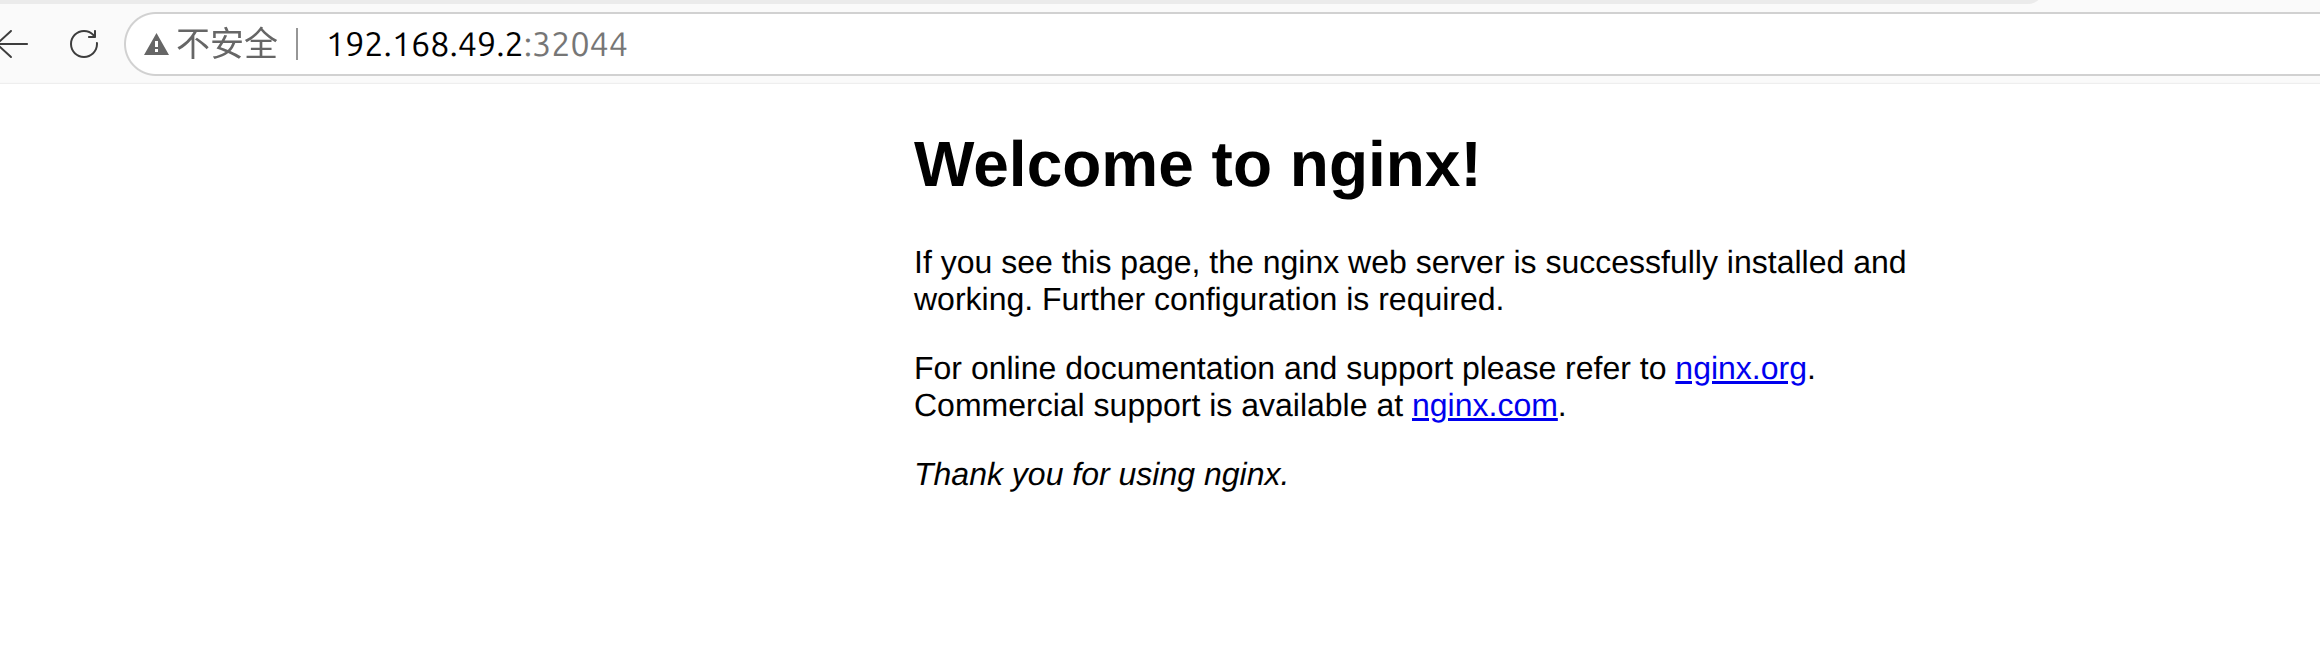Click the 不安全 security label
This screenshot has width=2320, height=649.
click(227, 44)
